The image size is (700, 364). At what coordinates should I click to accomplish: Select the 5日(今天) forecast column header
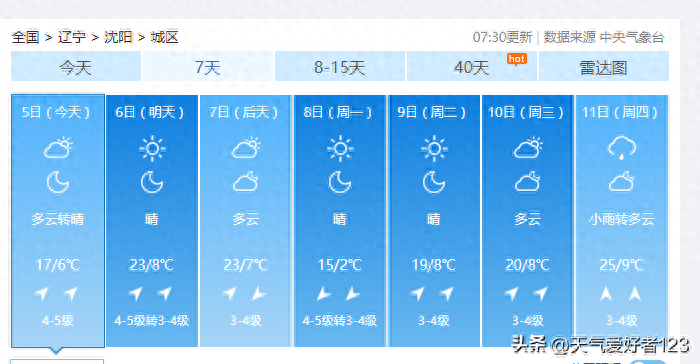(x=56, y=112)
